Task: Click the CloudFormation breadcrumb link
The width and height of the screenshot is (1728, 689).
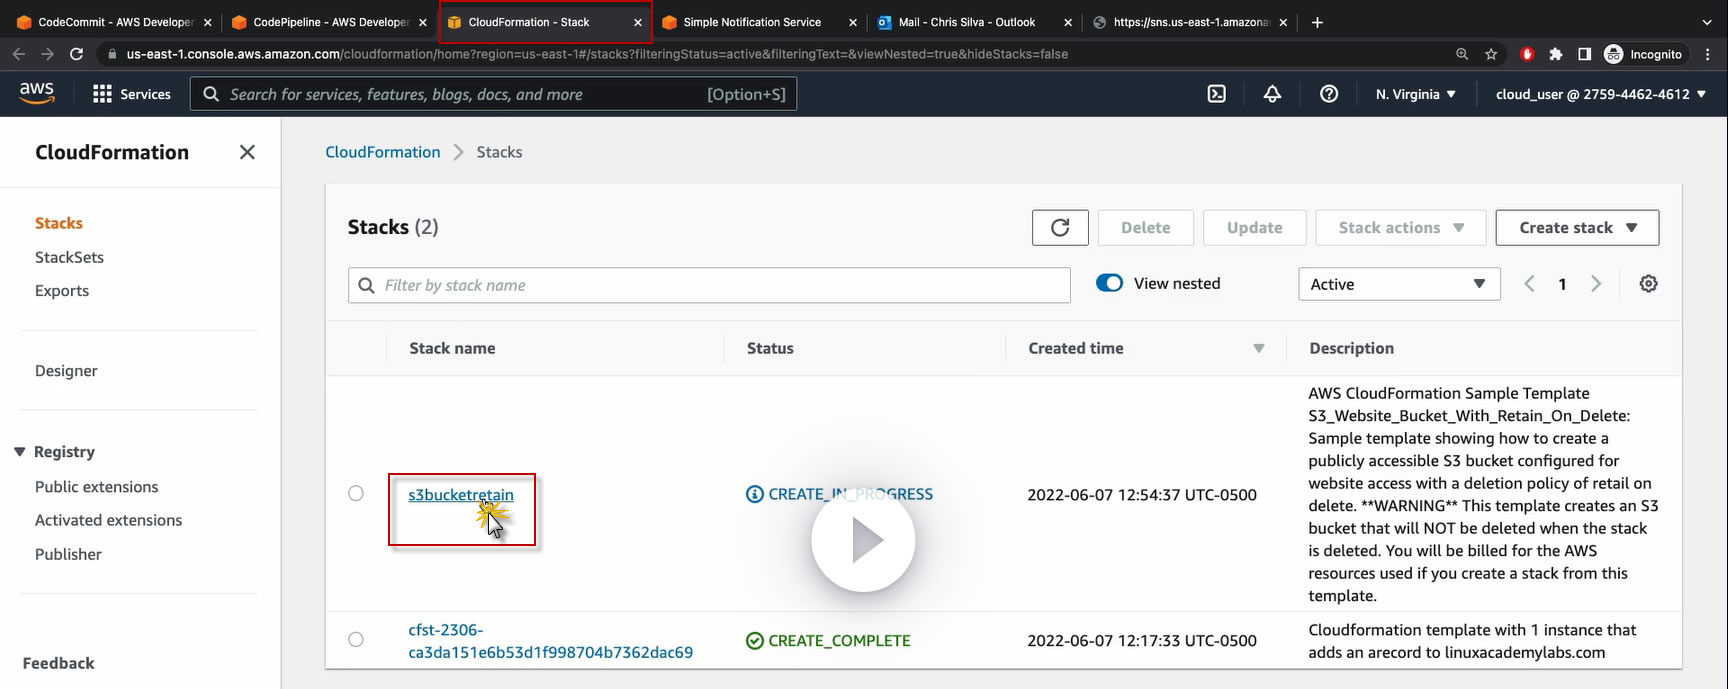Action: pyautogui.click(x=383, y=152)
